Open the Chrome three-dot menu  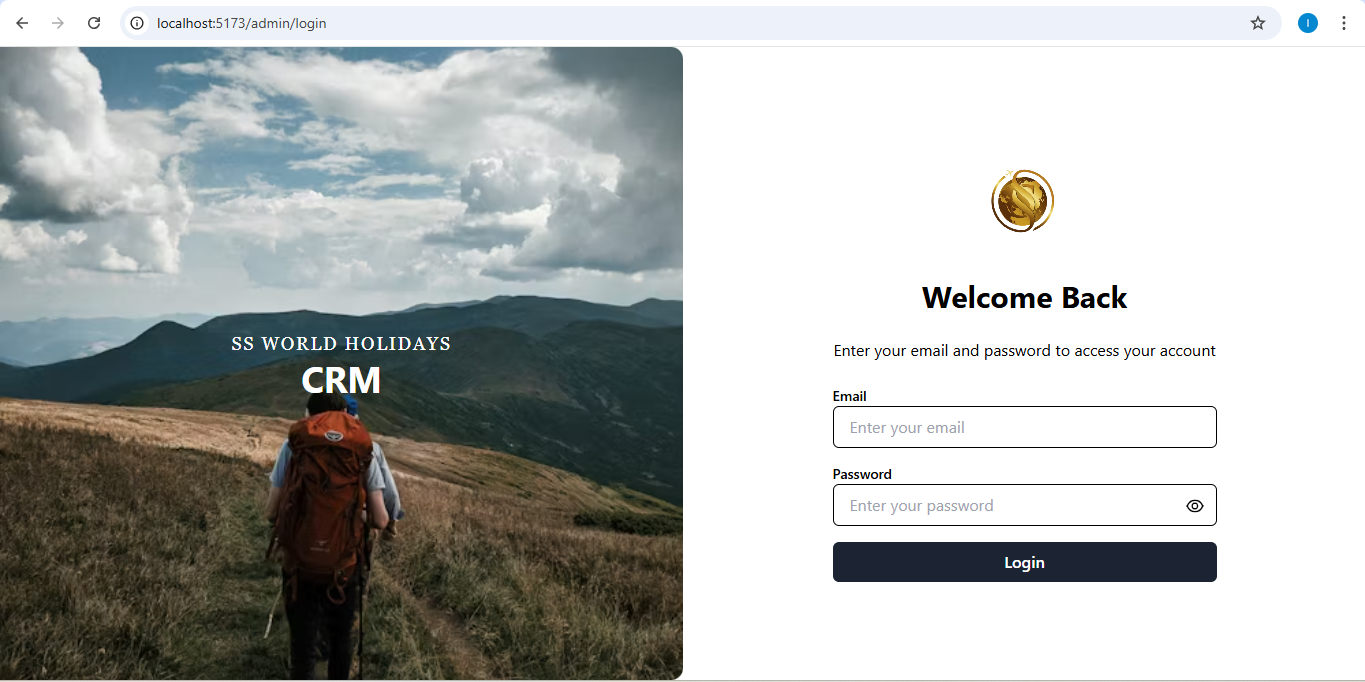(x=1344, y=23)
